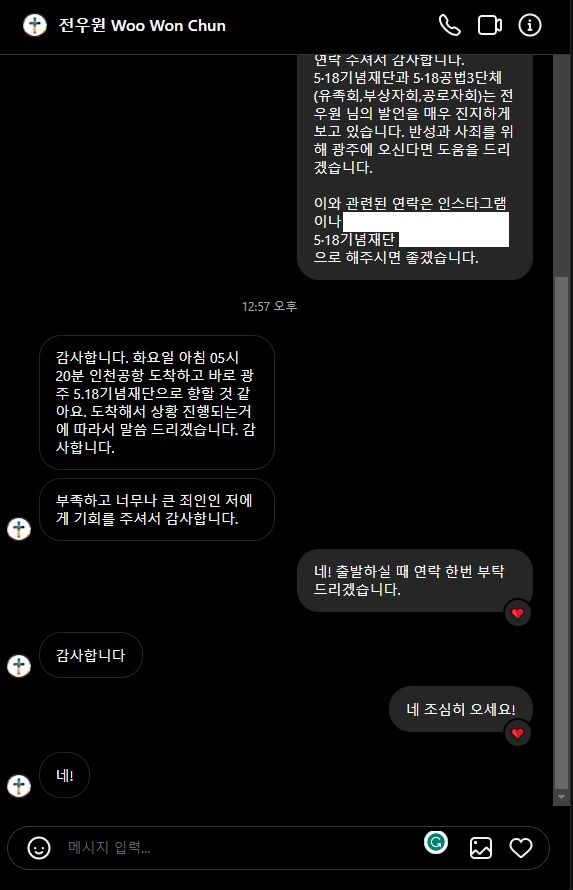Click the 12:57 오후 timestamp
Screen dimensions: 573x890
(269, 307)
